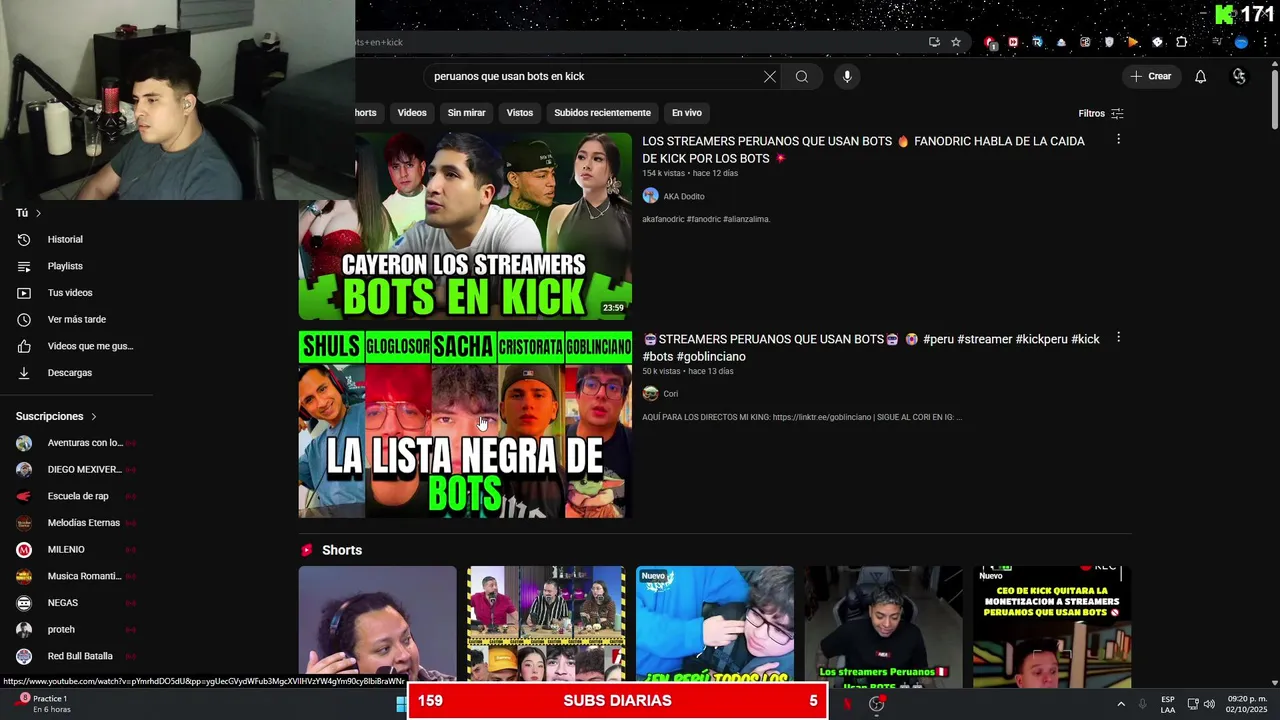The image size is (1280, 720).
Task: Open the Ver más tarde clock icon
Action: coord(24,320)
